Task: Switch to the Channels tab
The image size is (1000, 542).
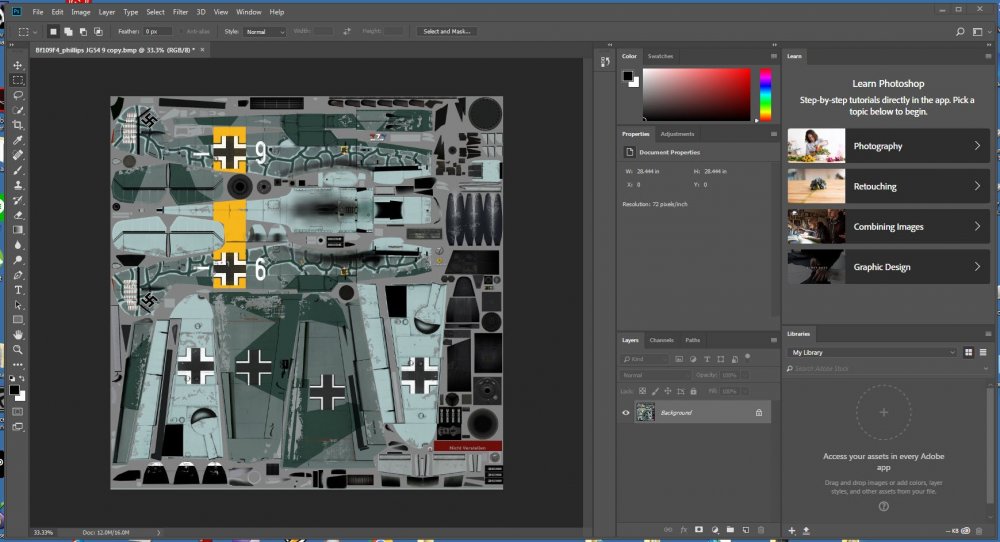Action: click(662, 340)
